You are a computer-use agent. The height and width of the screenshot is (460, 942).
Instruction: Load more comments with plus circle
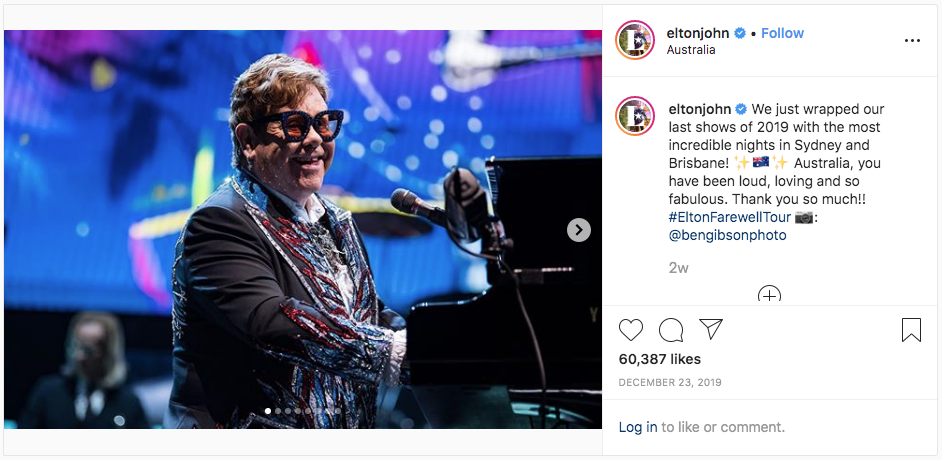[769, 294]
